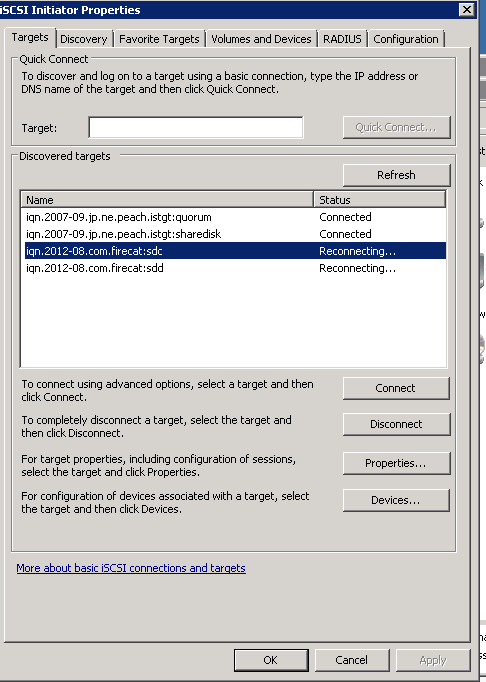Screen dimensions: 486x682
Task: Open the Configuration tab
Action: coord(406,39)
